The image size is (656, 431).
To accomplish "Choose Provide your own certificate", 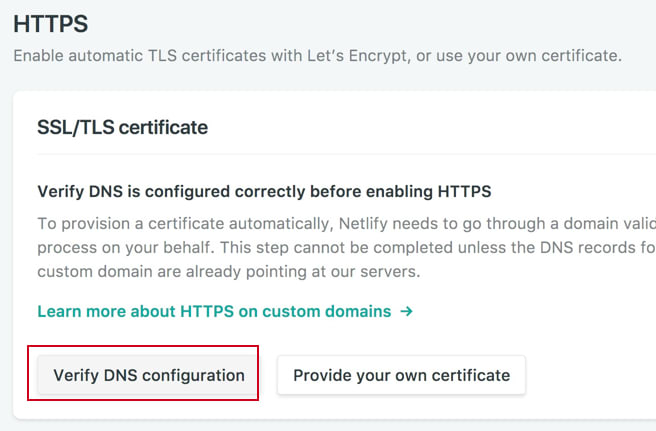I will pos(401,375).
